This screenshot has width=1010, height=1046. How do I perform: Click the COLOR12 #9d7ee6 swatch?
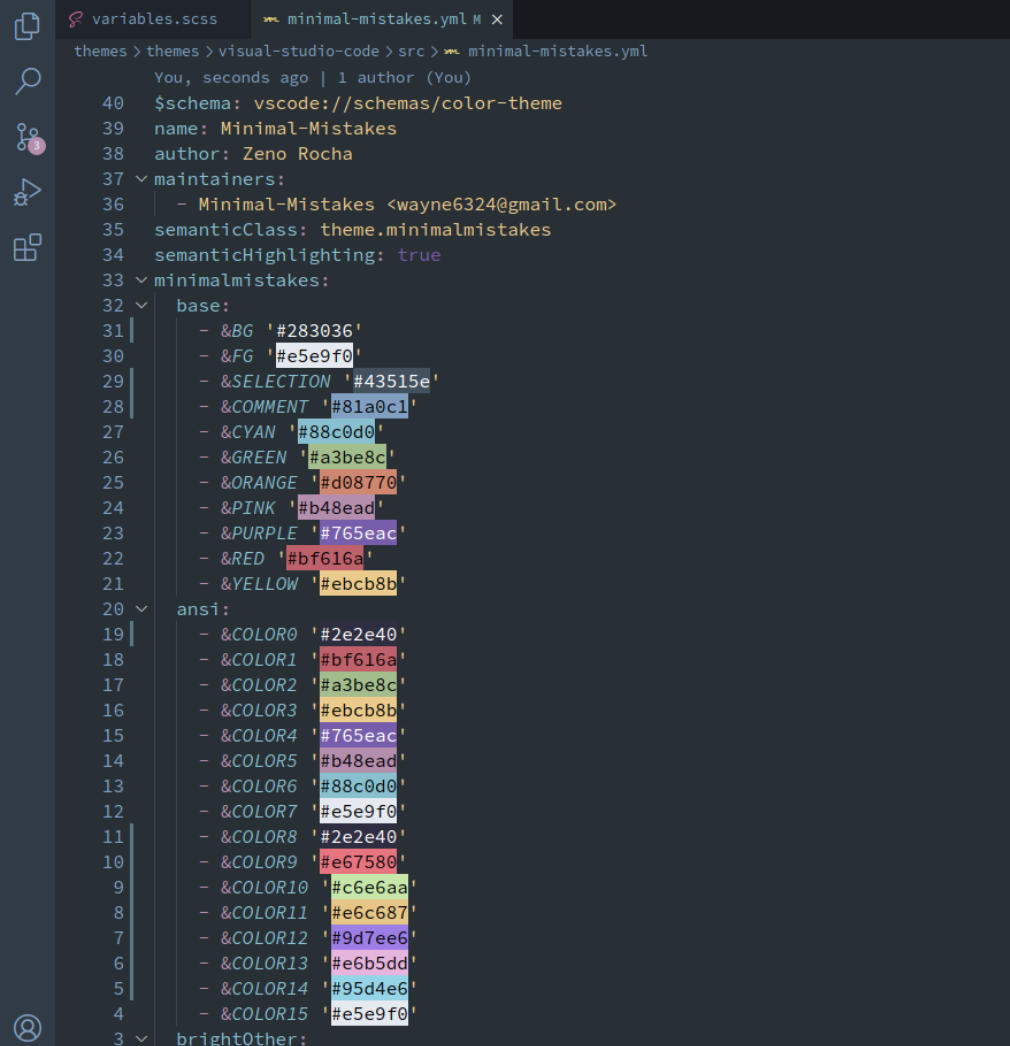370,938
